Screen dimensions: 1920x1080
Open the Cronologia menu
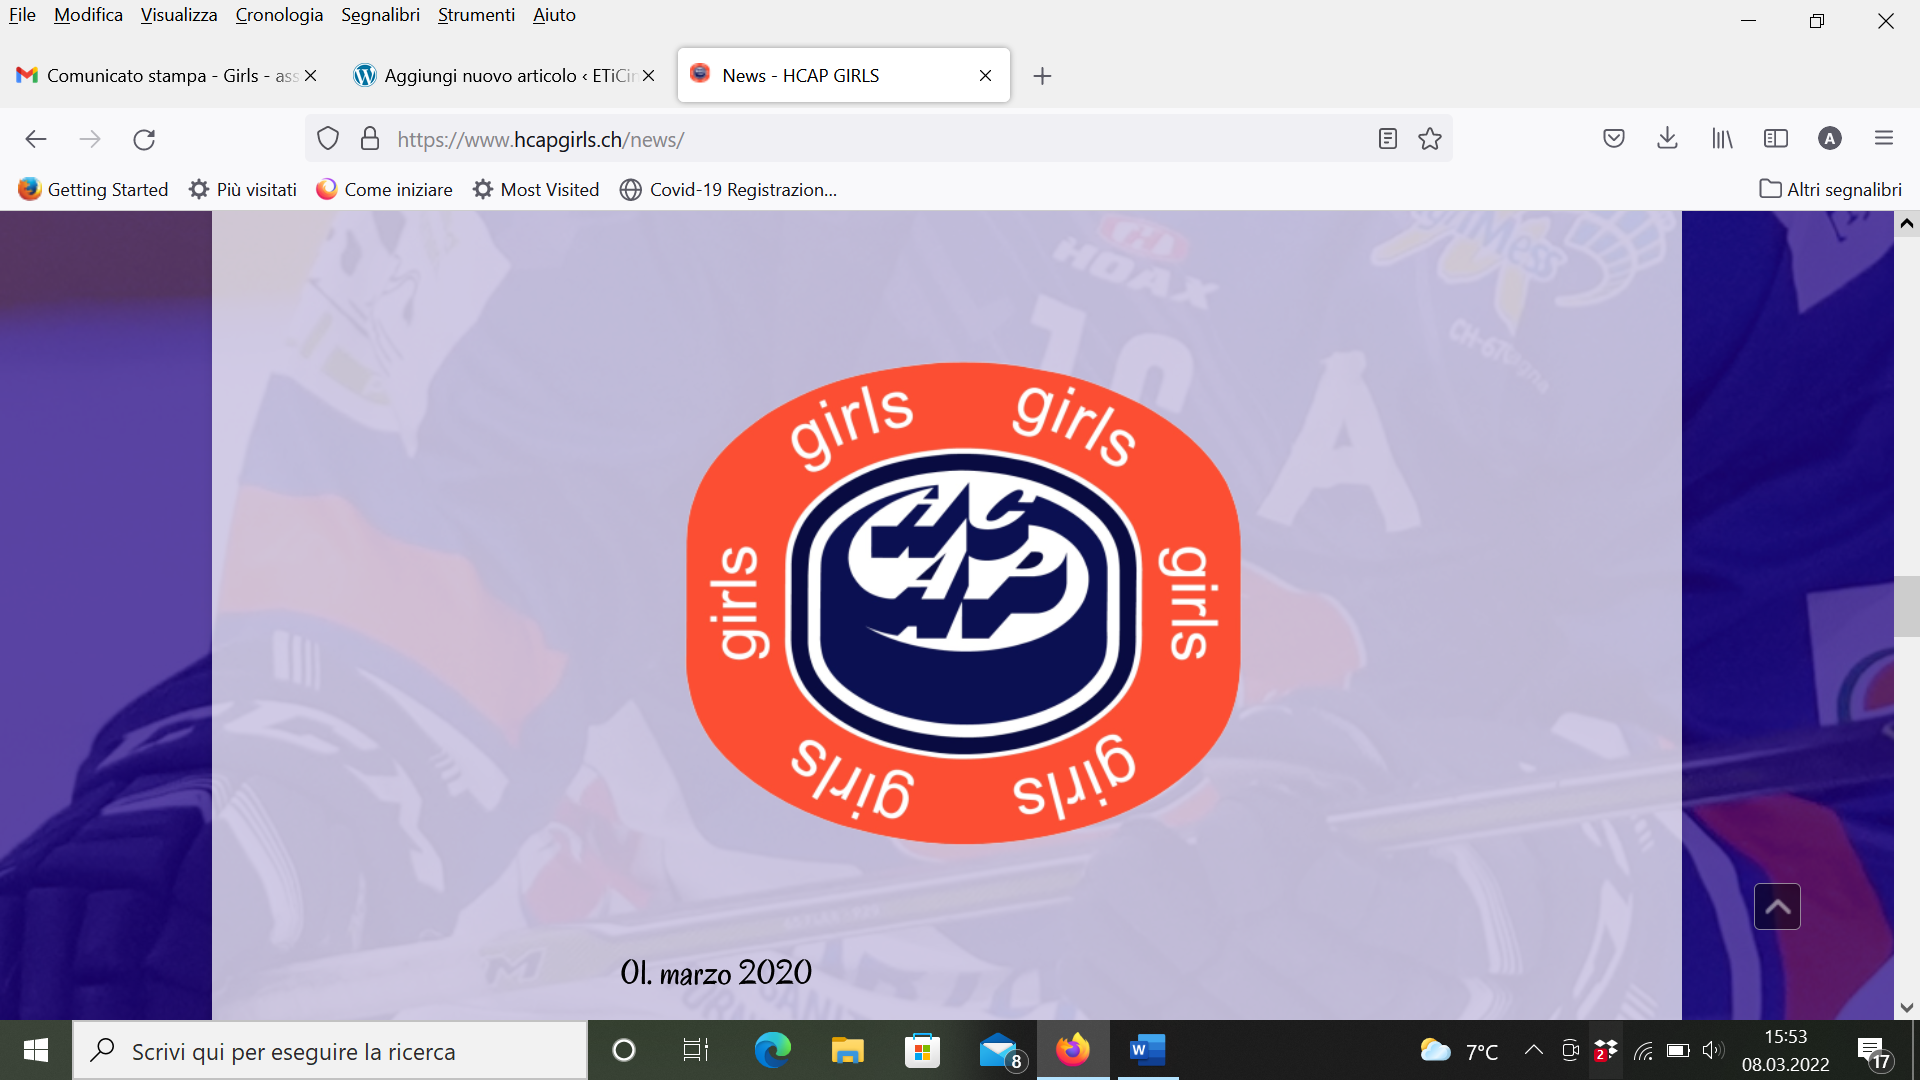279,15
